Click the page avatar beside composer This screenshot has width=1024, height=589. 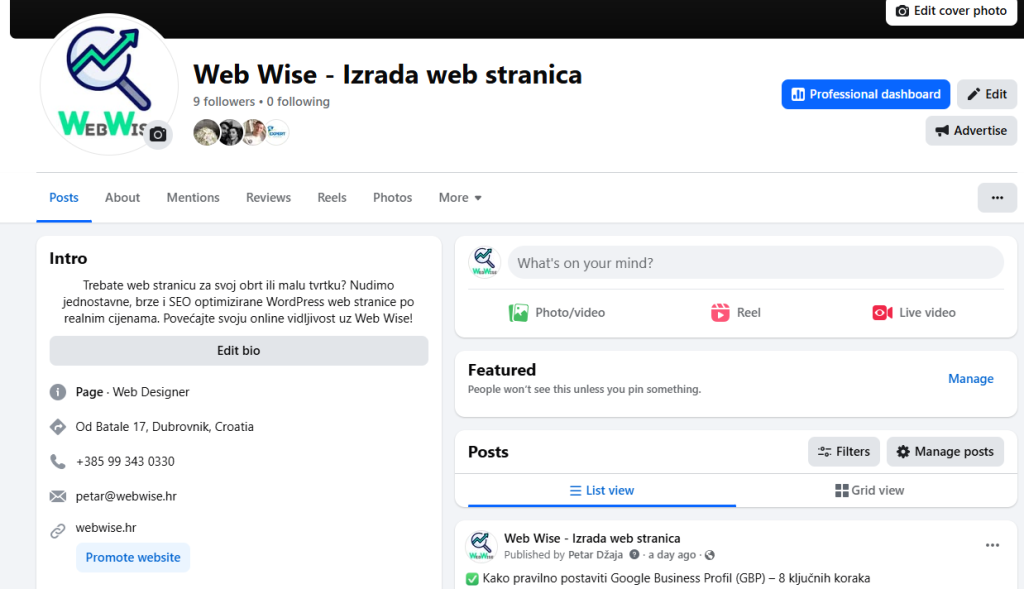pyautogui.click(x=485, y=263)
